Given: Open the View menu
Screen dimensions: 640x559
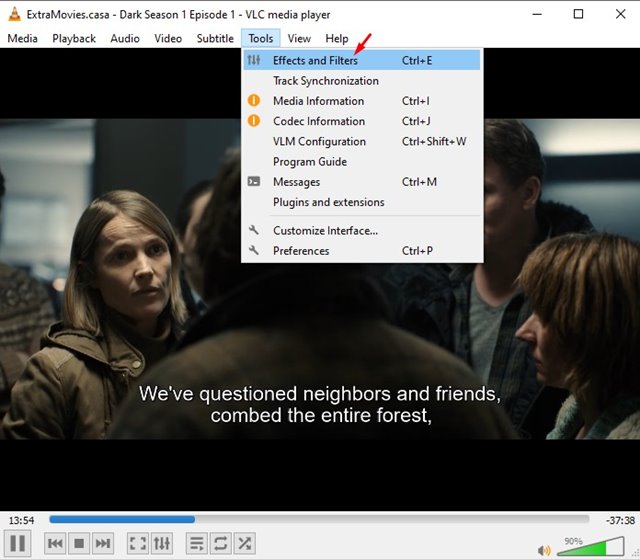Looking at the screenshot, I should (299, 38).
